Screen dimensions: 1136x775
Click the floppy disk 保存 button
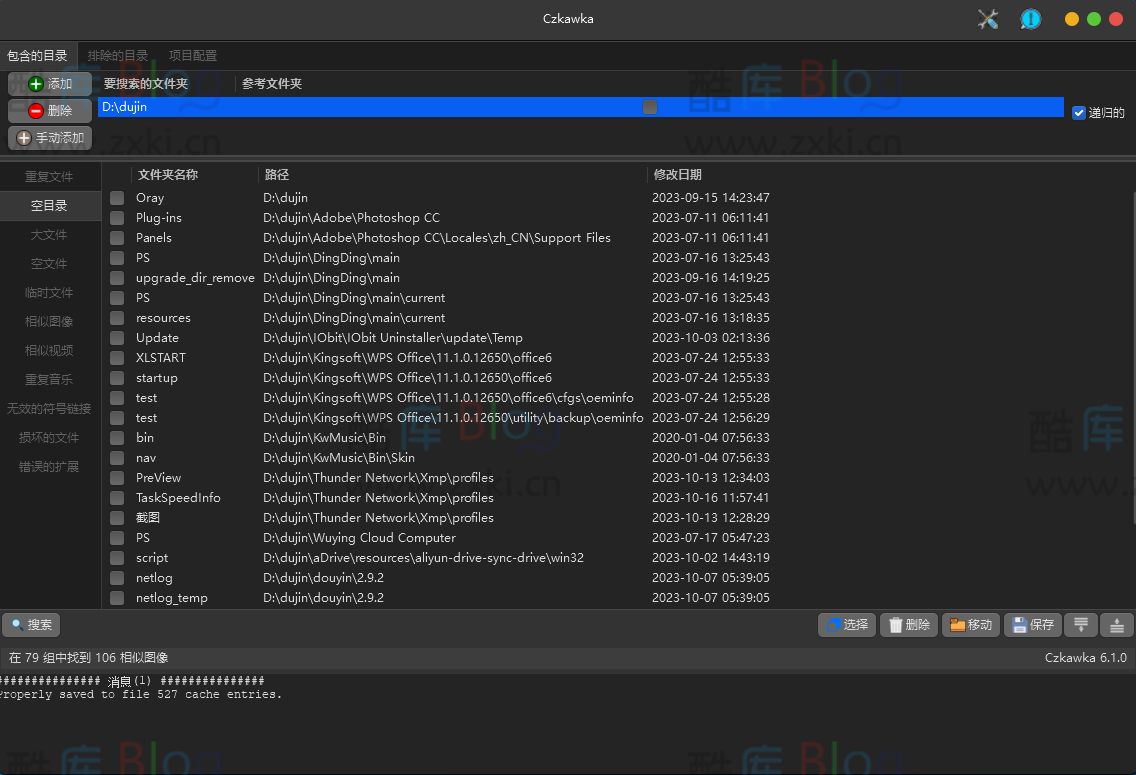[x=1032, y=625]
